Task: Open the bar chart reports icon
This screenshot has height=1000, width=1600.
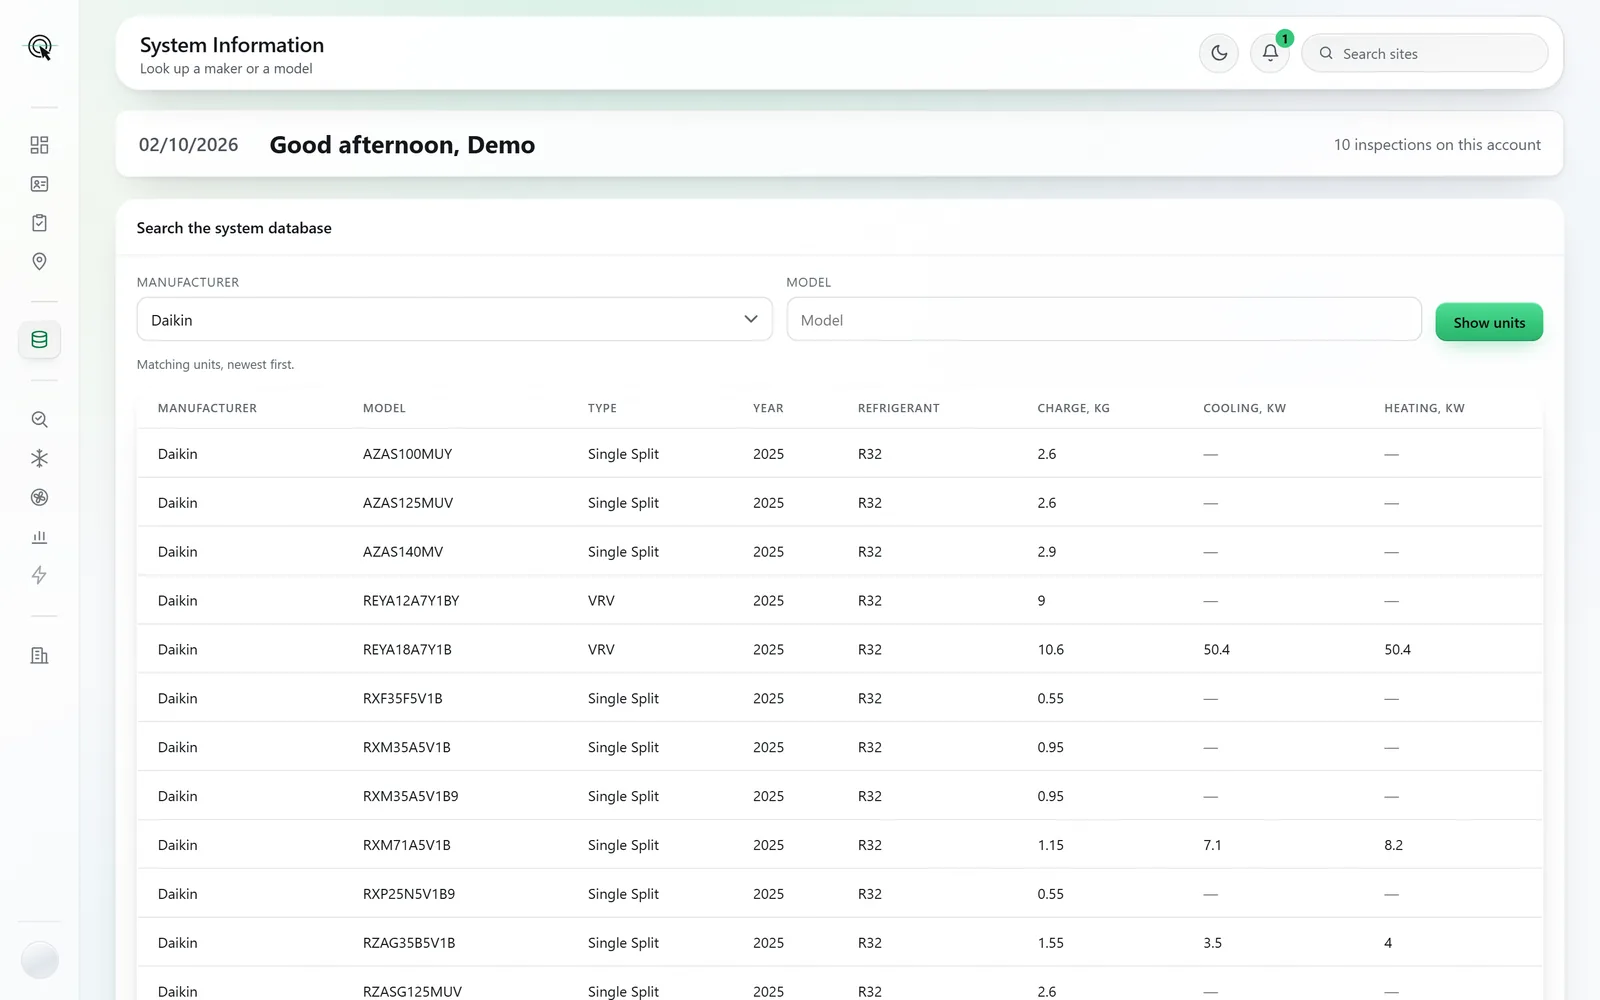Action: 39,536
